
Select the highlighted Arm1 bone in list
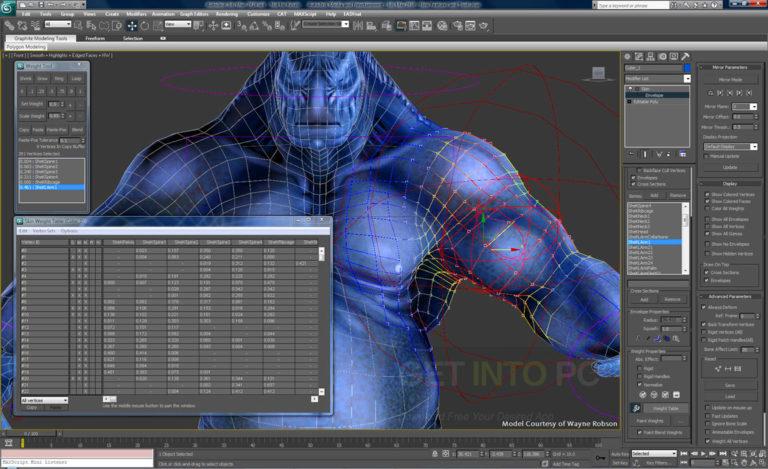(654, 242)
